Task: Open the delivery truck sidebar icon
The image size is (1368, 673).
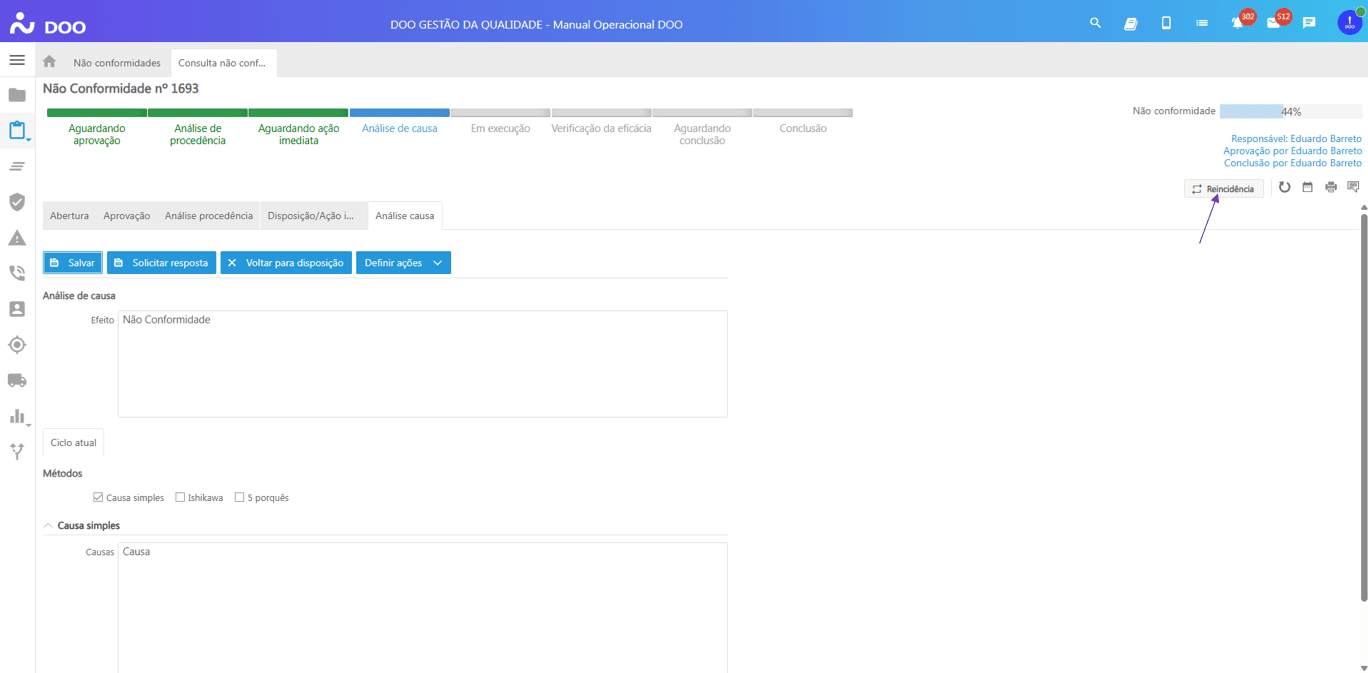Action: click(x=17, y=381)
